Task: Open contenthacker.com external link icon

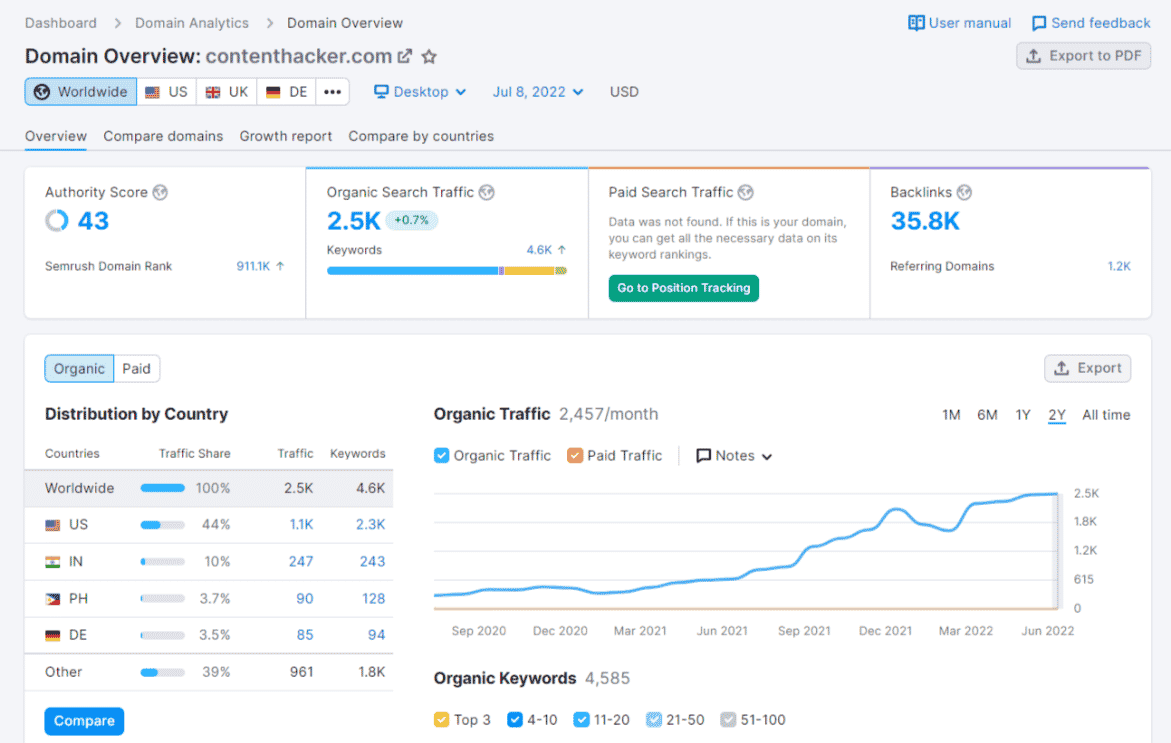Action: (405, 56)
